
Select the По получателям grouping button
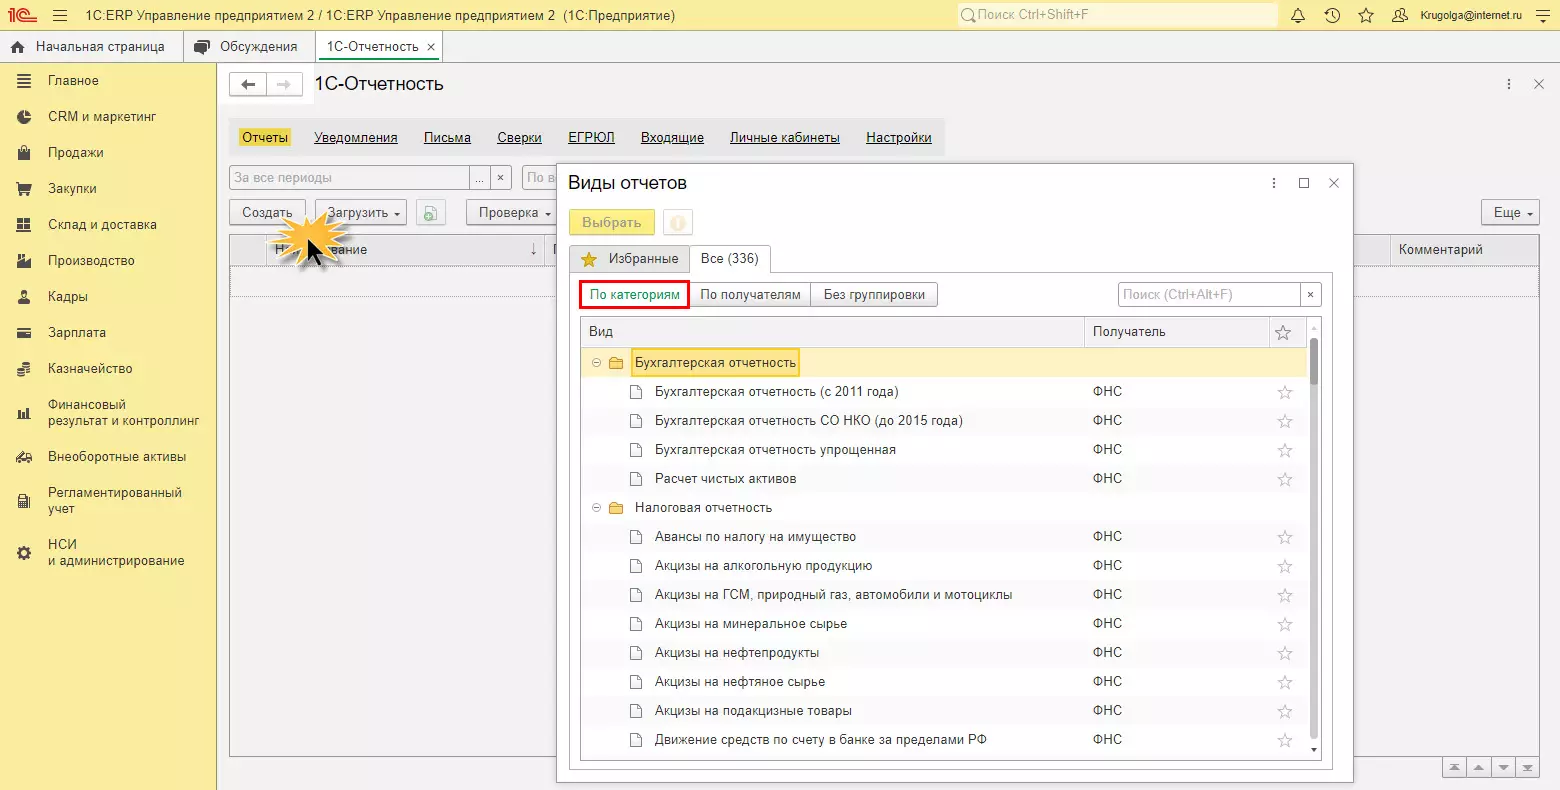[x=750, y=295]
